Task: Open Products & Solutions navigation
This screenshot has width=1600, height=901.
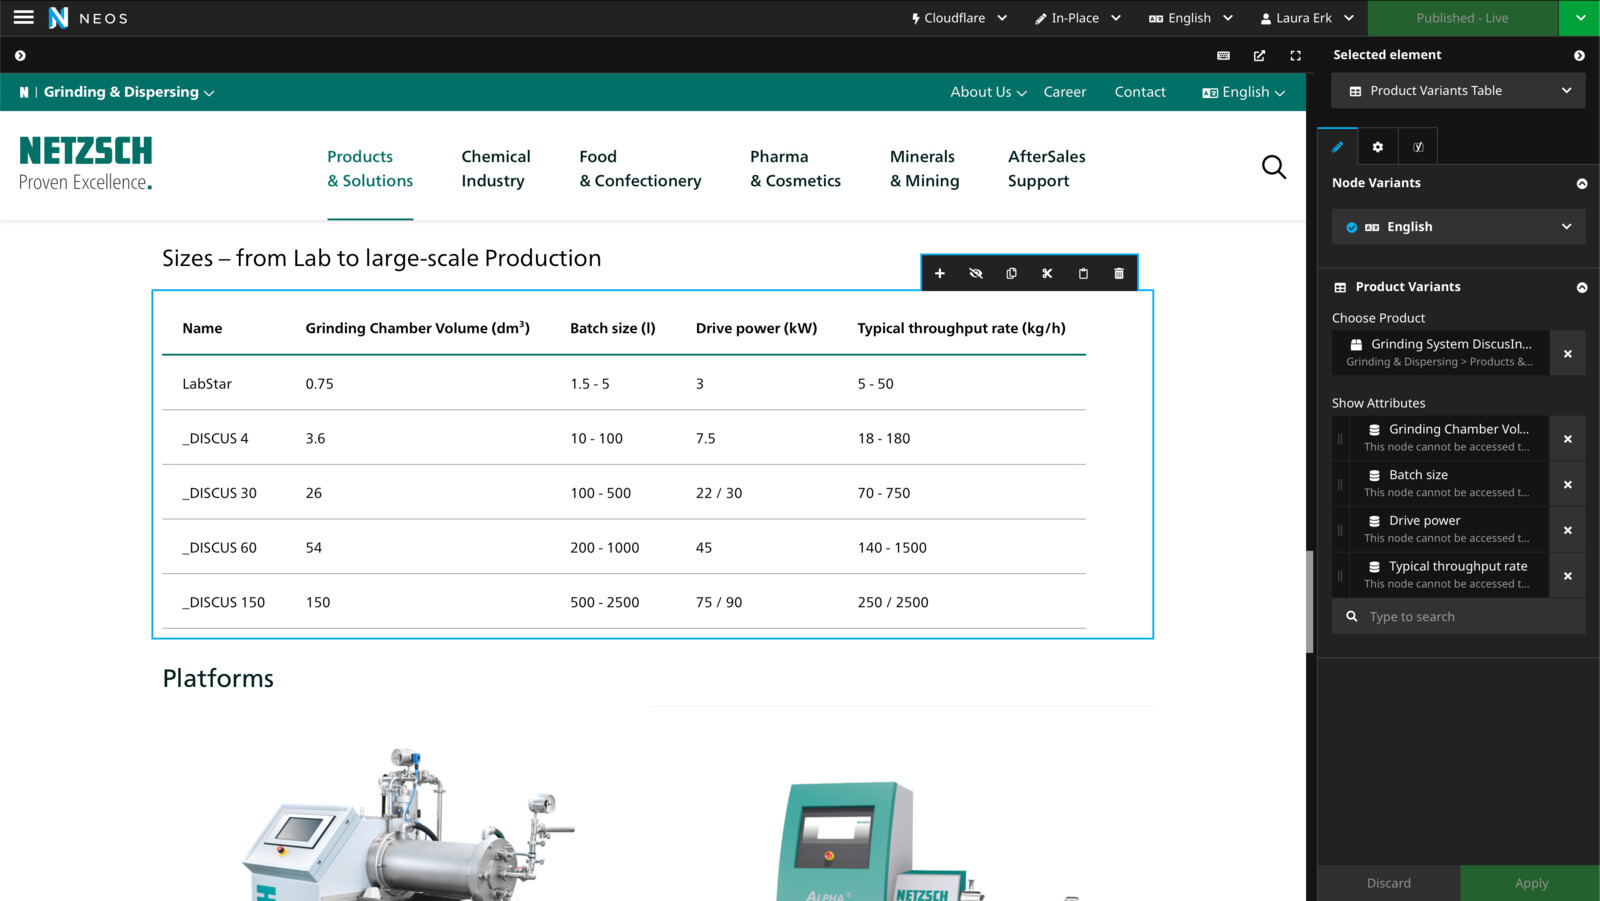Action: (370, 169)
